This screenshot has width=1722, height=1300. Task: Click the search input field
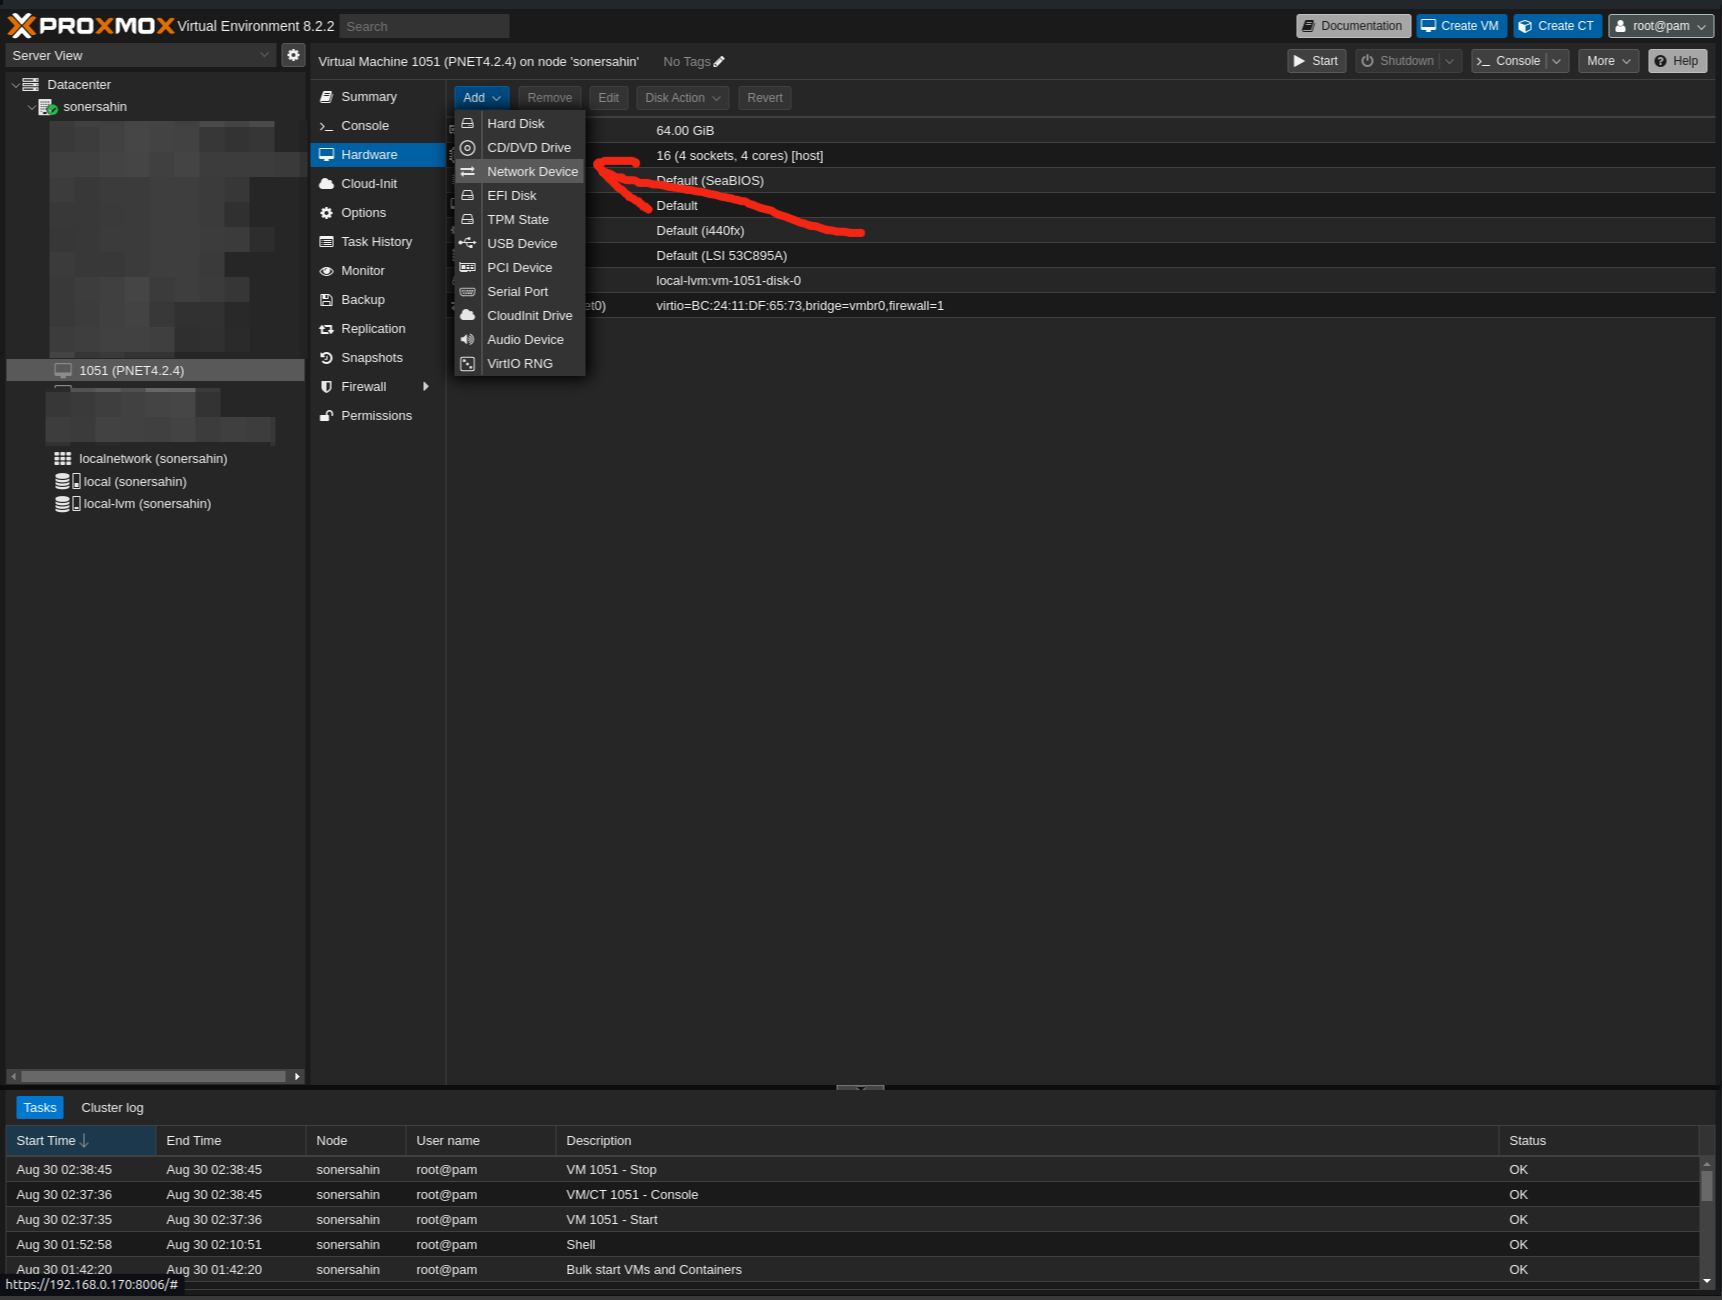424,26
